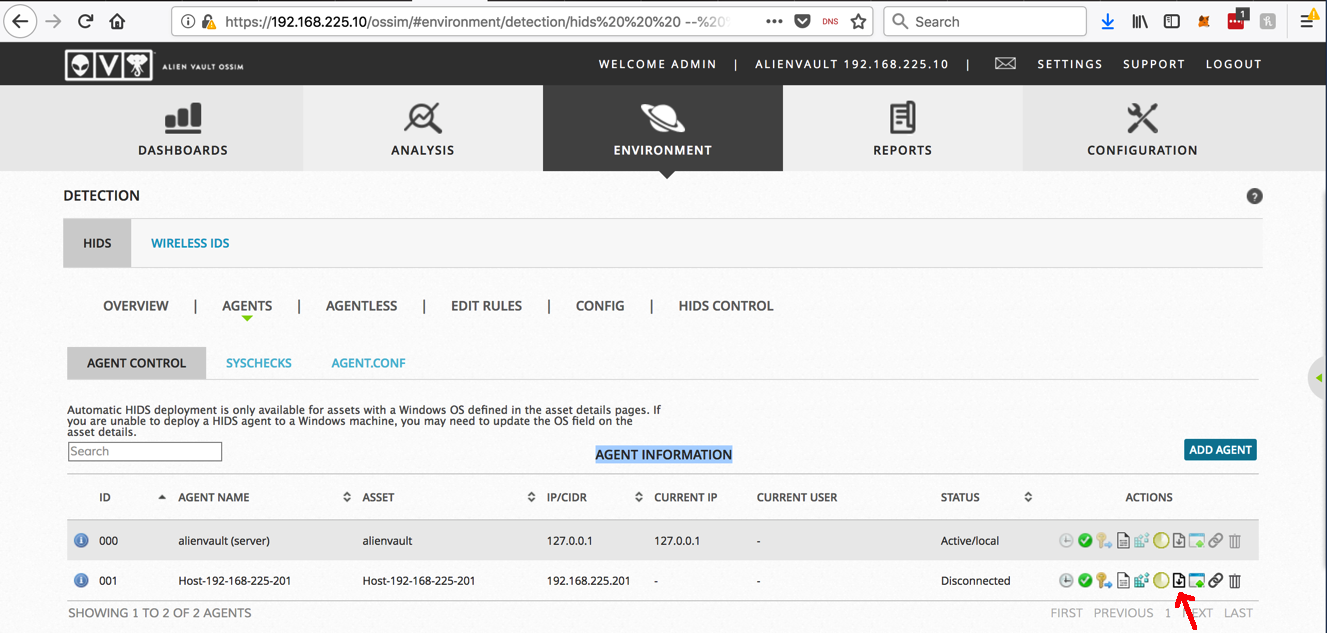Click the teal blocks icon for agent 001
1327x633 pixels.
pyautogui.click(x=1141, y=580)
